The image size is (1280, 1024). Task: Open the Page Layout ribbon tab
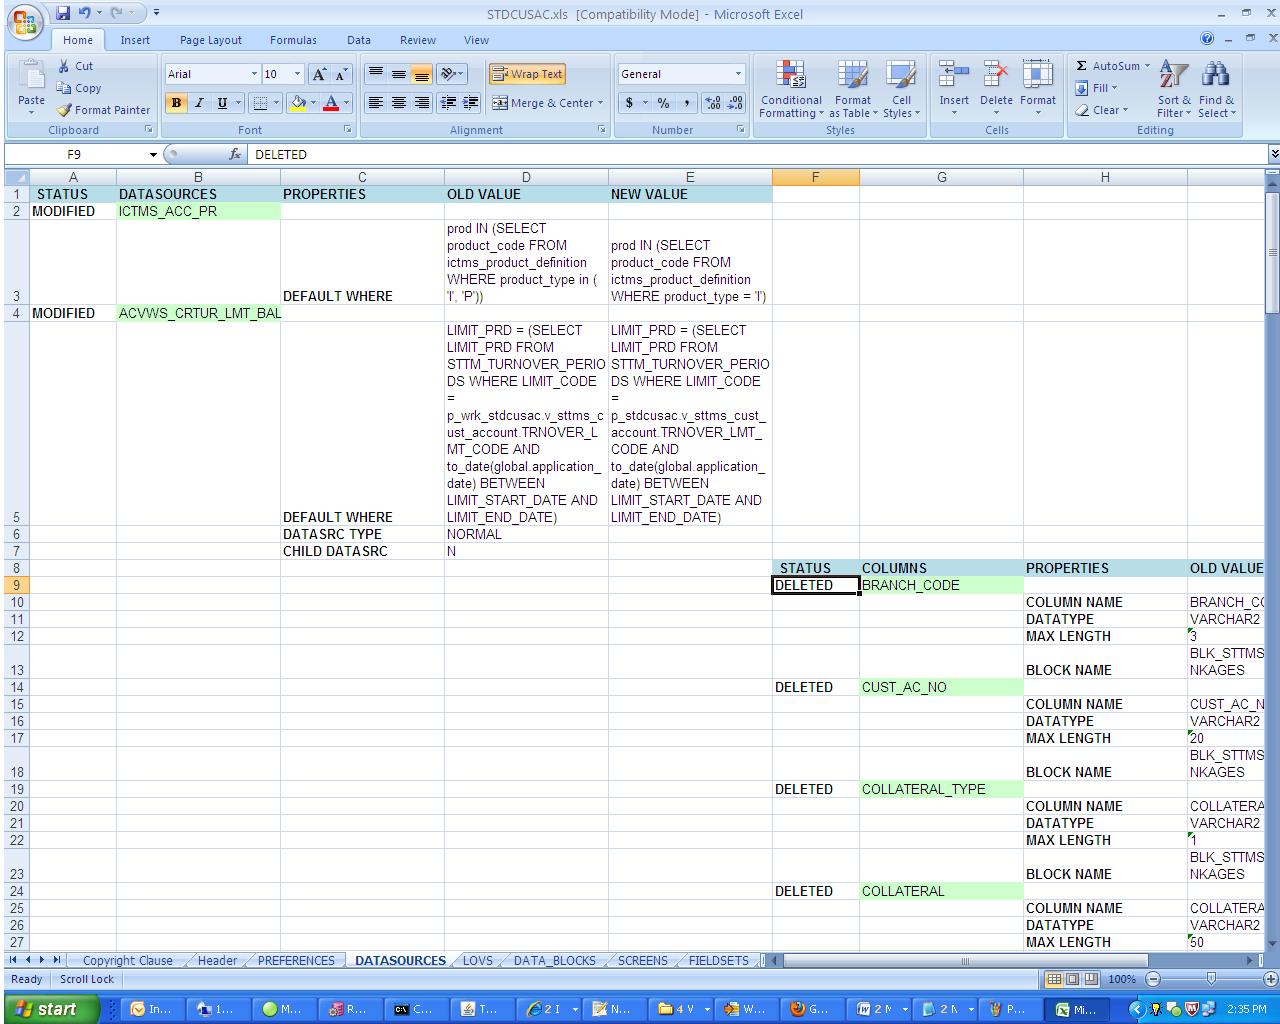coord(211,40)
